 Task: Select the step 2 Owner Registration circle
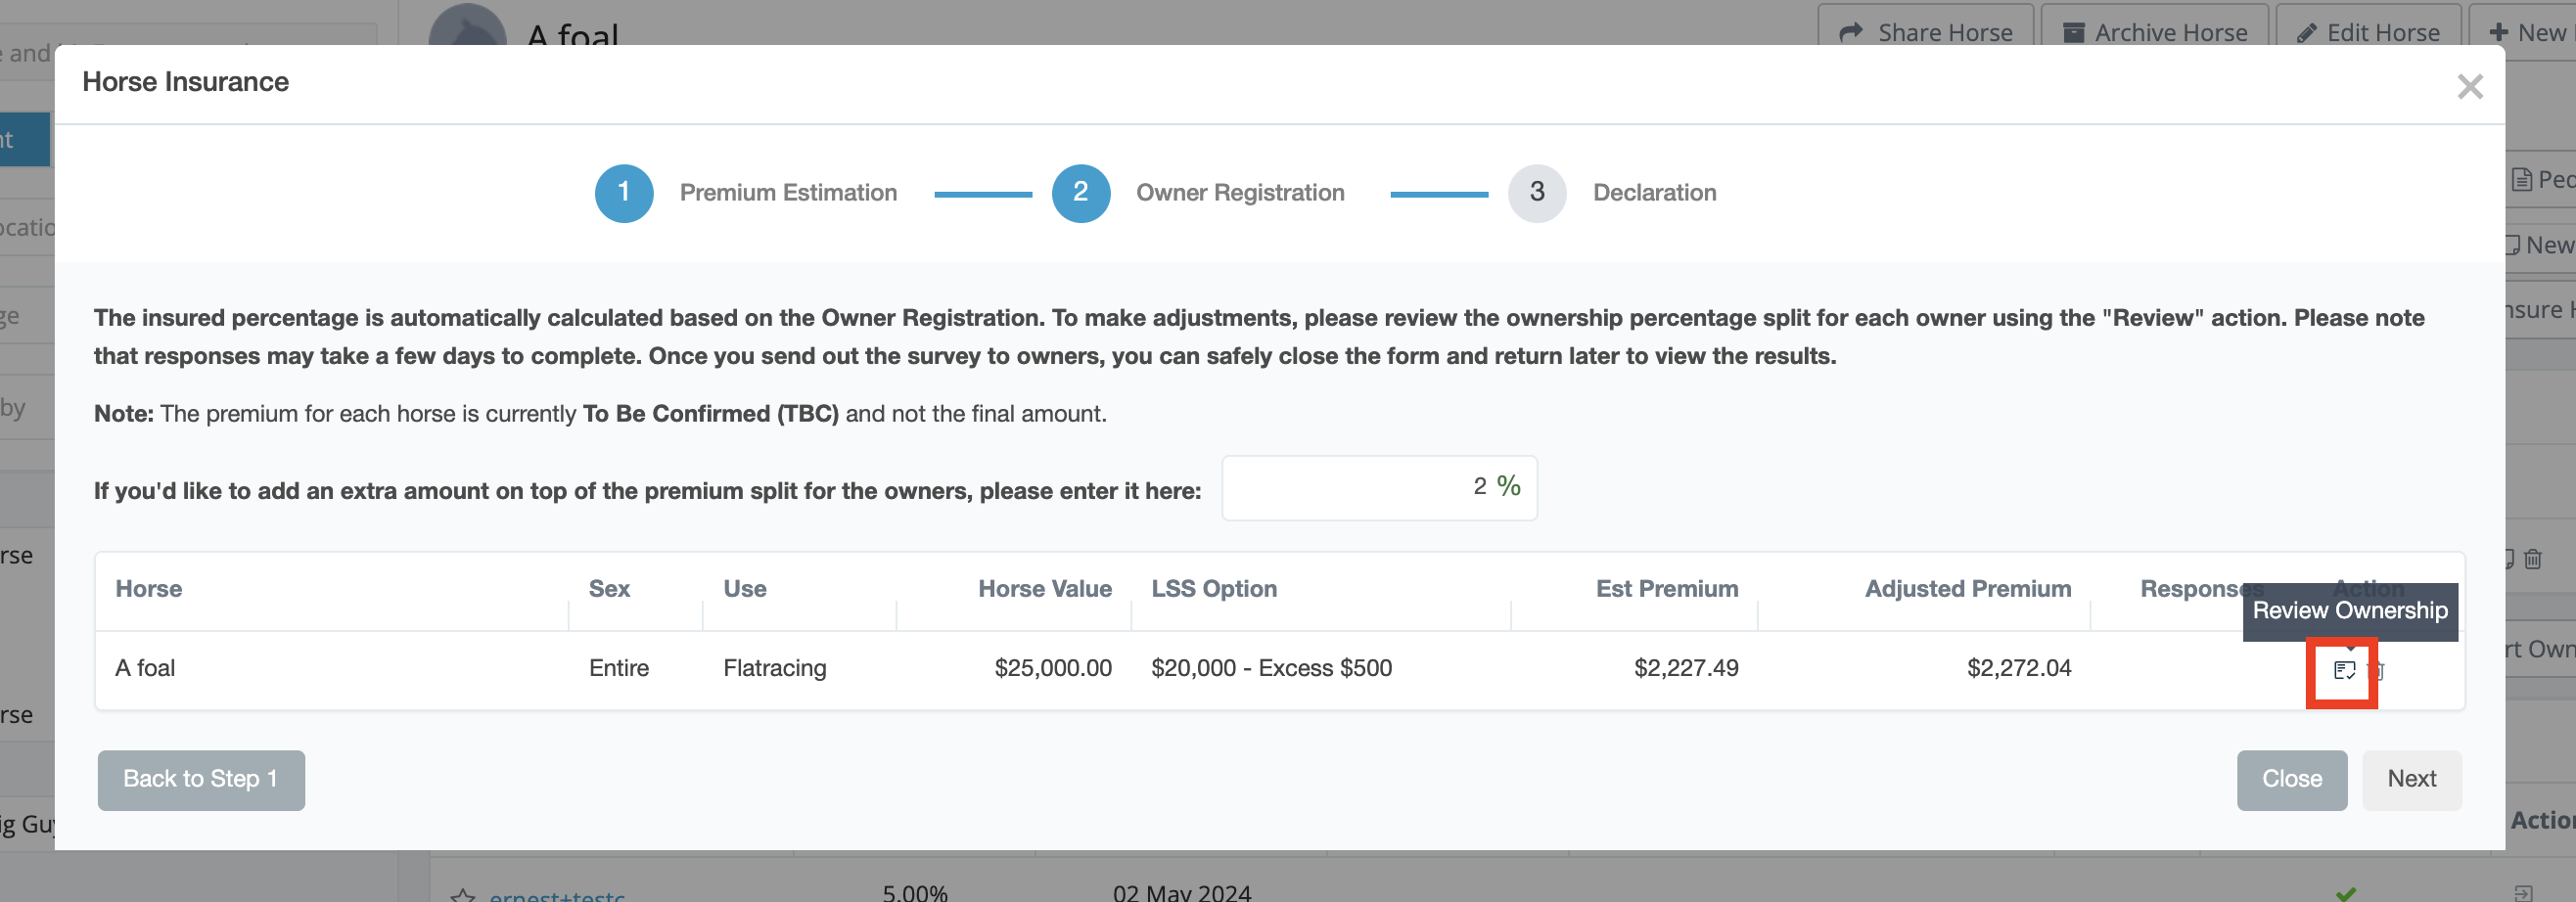1080,192
